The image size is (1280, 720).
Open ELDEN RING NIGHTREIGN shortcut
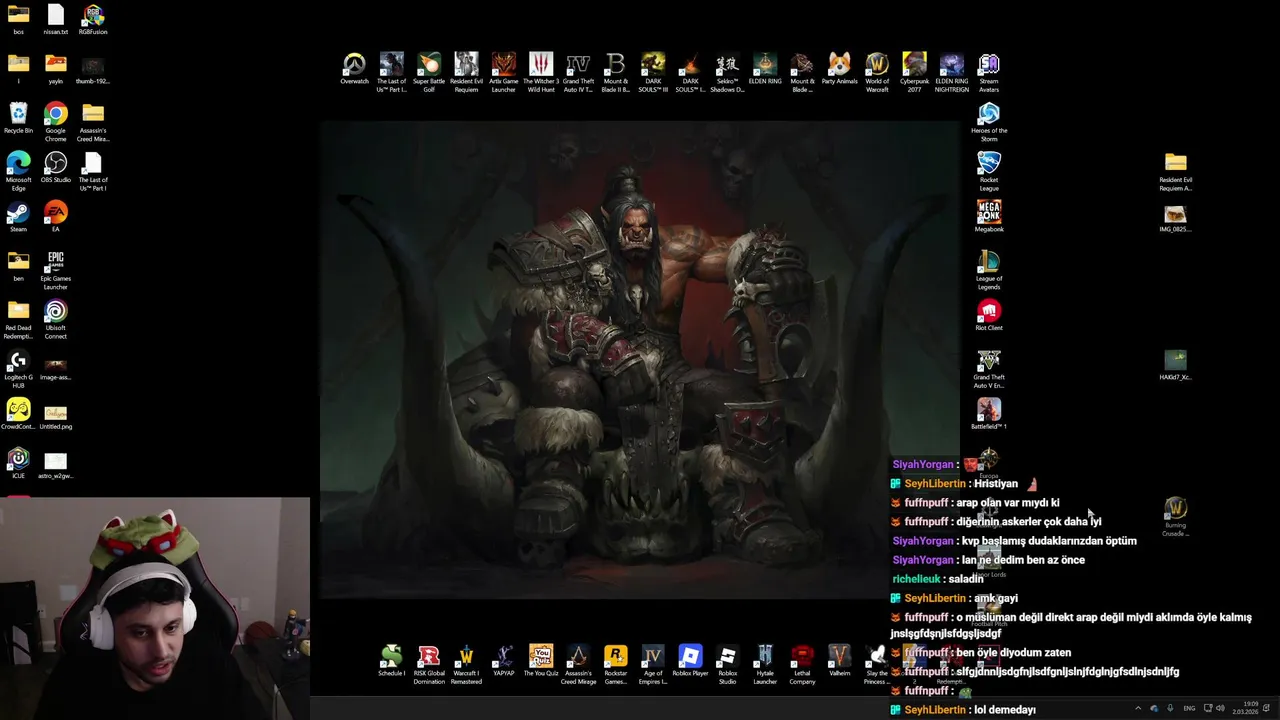[x=951, y=73]
